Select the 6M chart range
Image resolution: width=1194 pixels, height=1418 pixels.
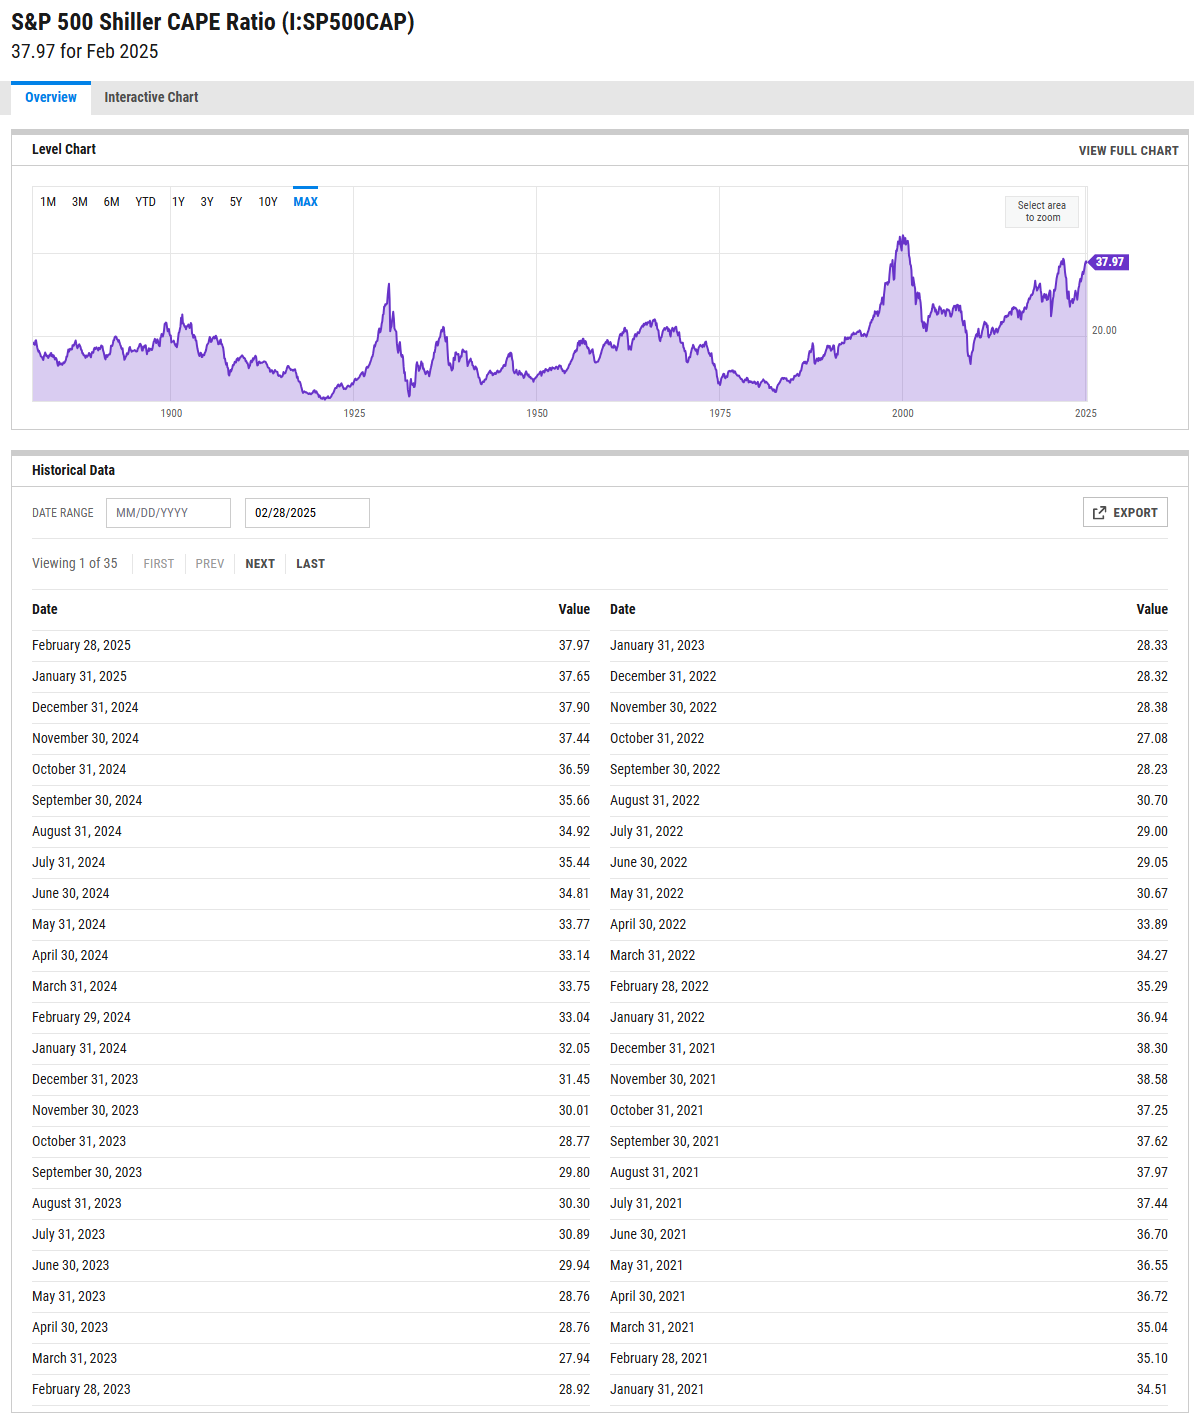pos(112,202)
